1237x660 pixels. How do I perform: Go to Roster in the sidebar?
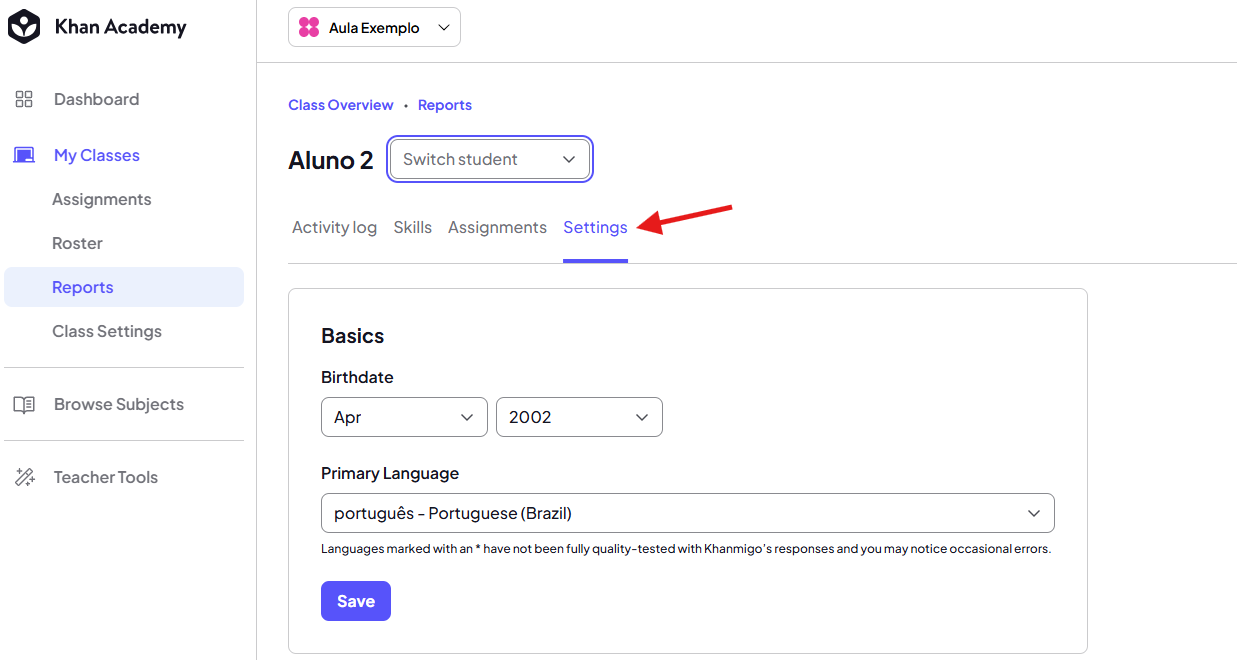[78, 243]
